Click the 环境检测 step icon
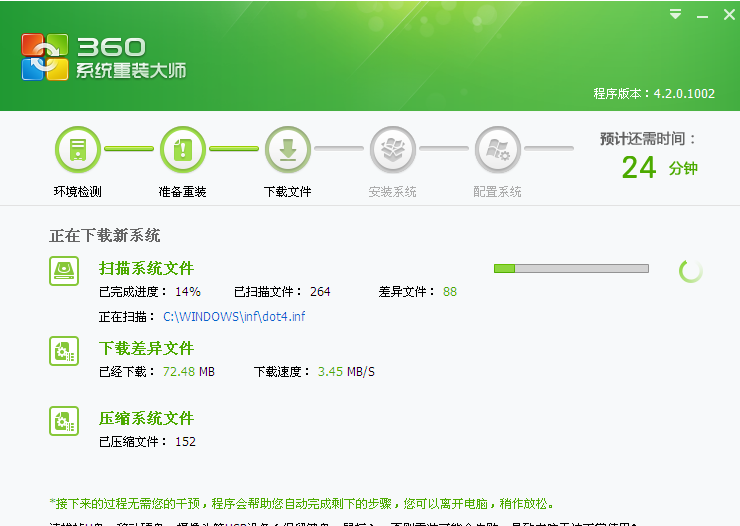The image size is (740, 526). pos(78,150)
